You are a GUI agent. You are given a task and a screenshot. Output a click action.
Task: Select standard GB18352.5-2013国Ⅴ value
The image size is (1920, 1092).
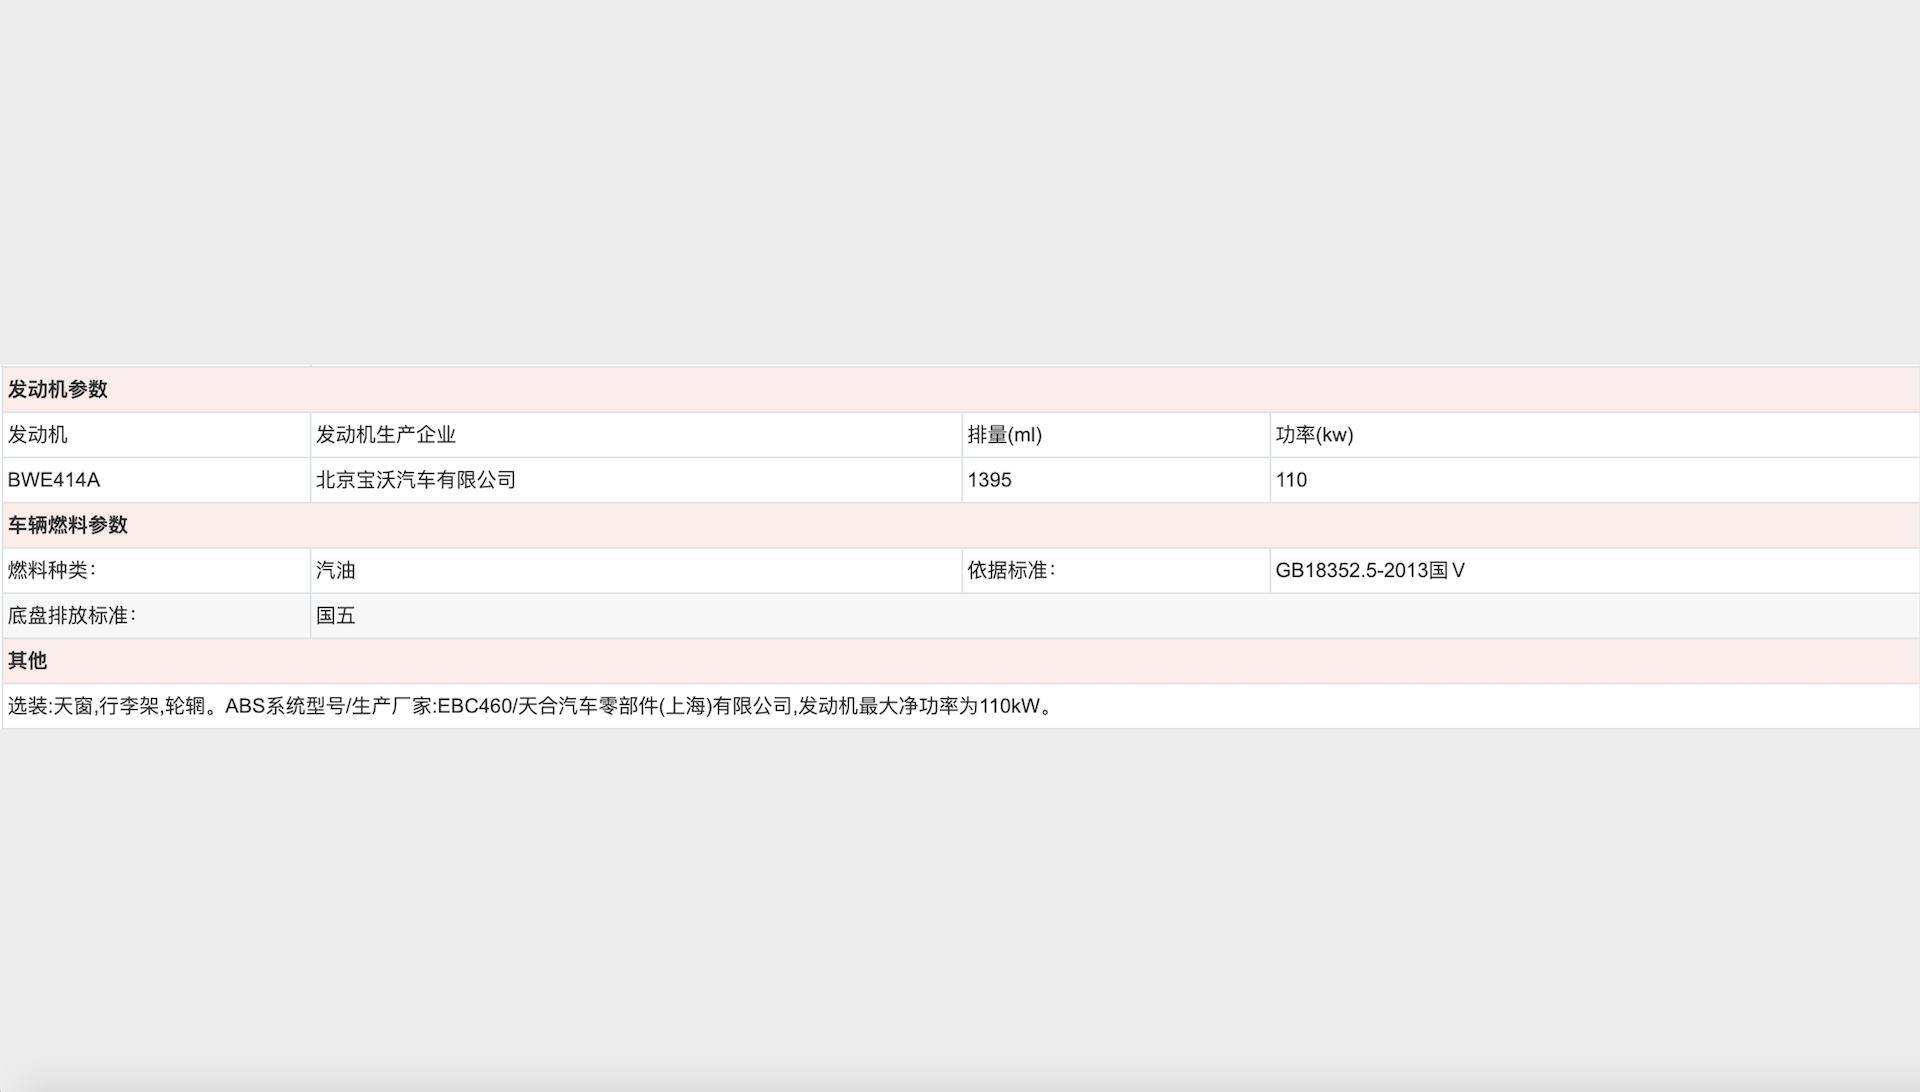click(1370, 570)
